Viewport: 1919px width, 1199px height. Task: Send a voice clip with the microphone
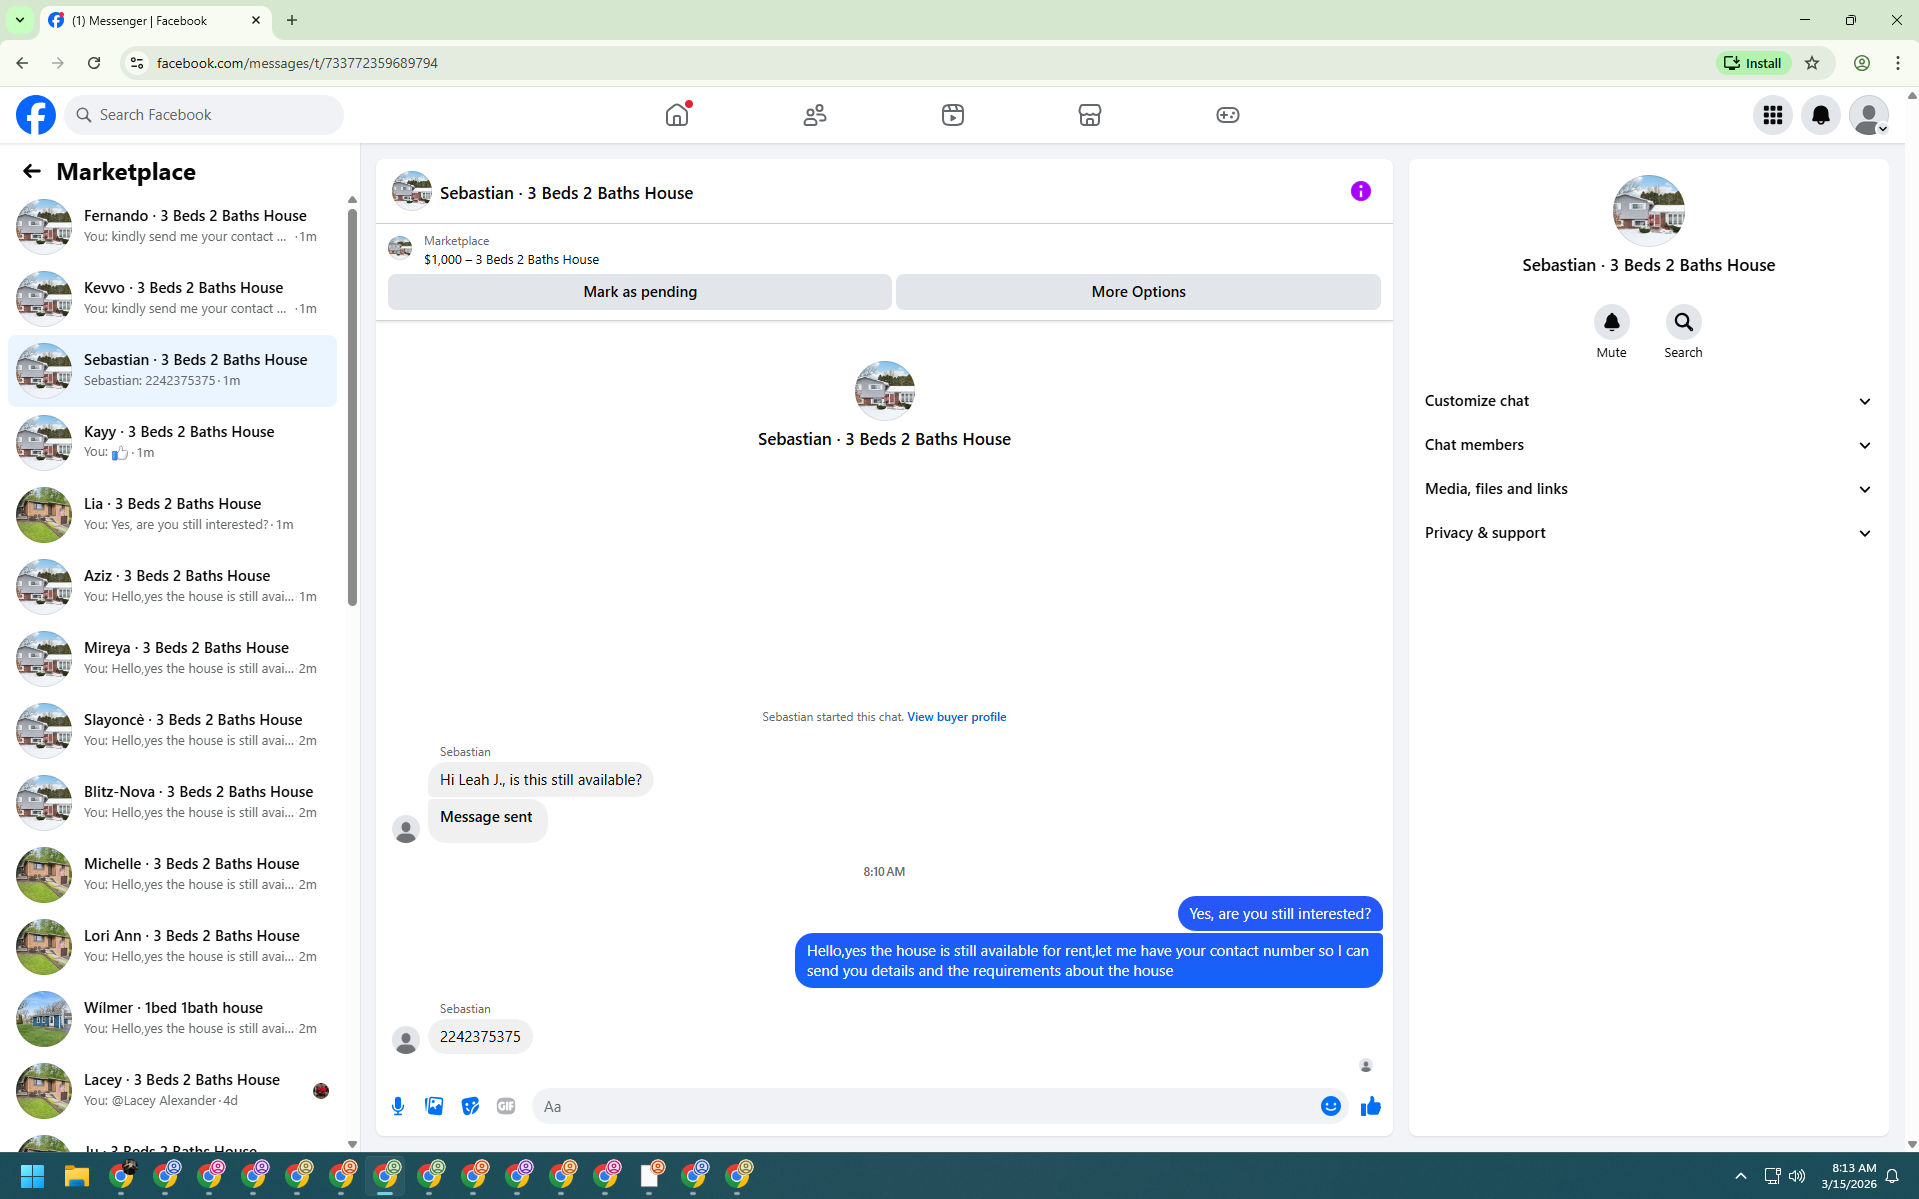click(x=398, y=1106)
